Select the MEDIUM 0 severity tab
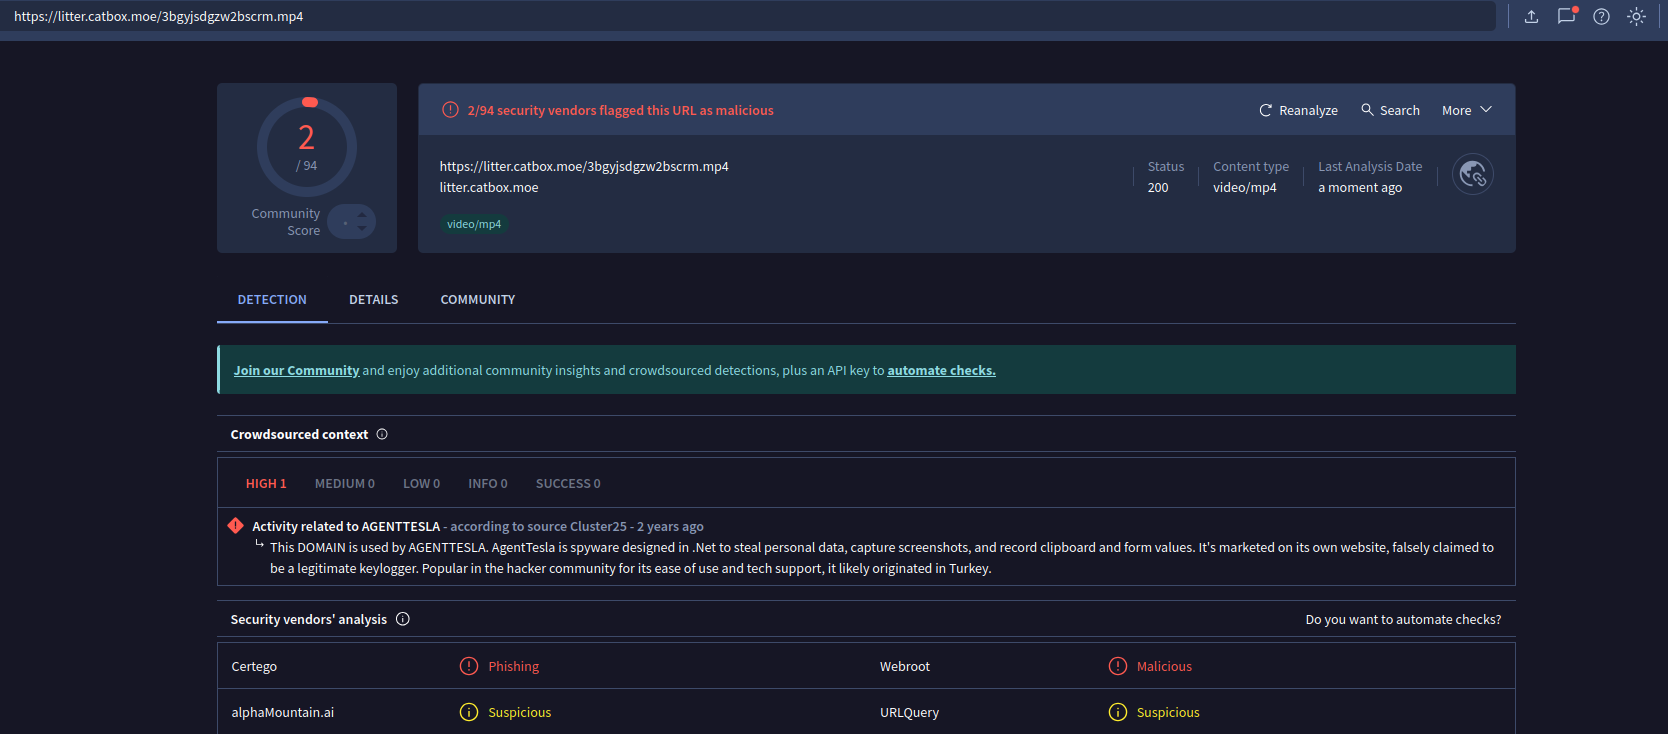This screenshot has width=1668, height=734. coord(345,484)
